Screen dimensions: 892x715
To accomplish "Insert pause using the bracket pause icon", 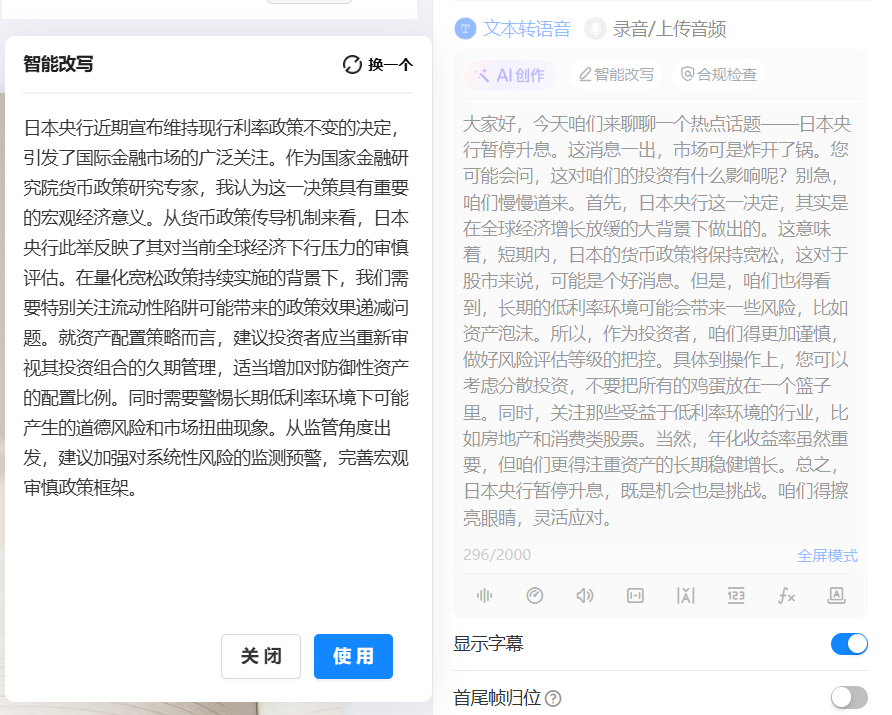I will tap(635, 596).
